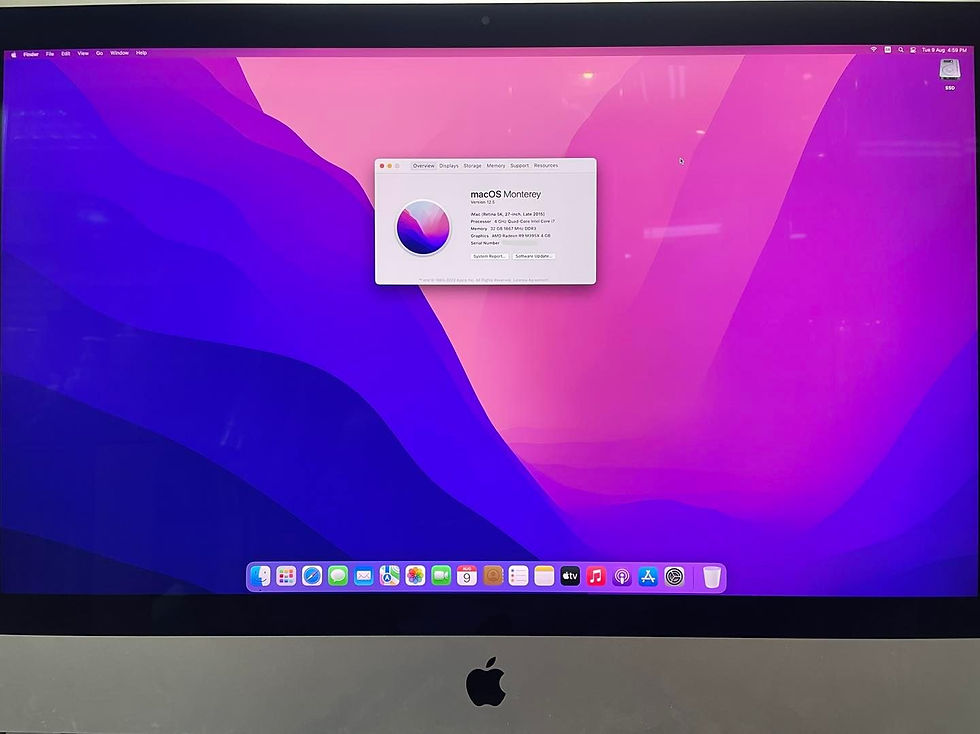The height and width of the screenshot is (734, 980).
Task: Open Photos app in the Dock
Action: click(x=415, y=576)
